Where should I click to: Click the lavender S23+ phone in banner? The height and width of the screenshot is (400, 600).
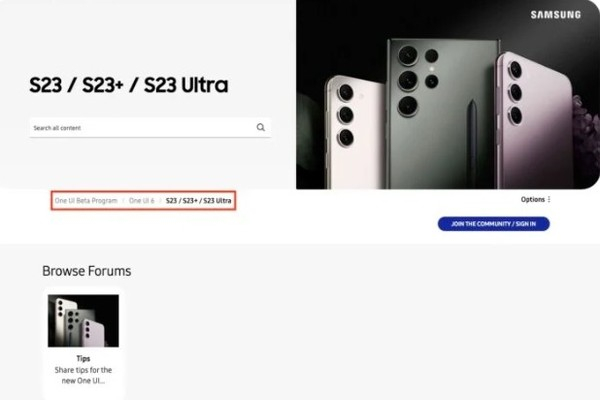coord(536,121)
